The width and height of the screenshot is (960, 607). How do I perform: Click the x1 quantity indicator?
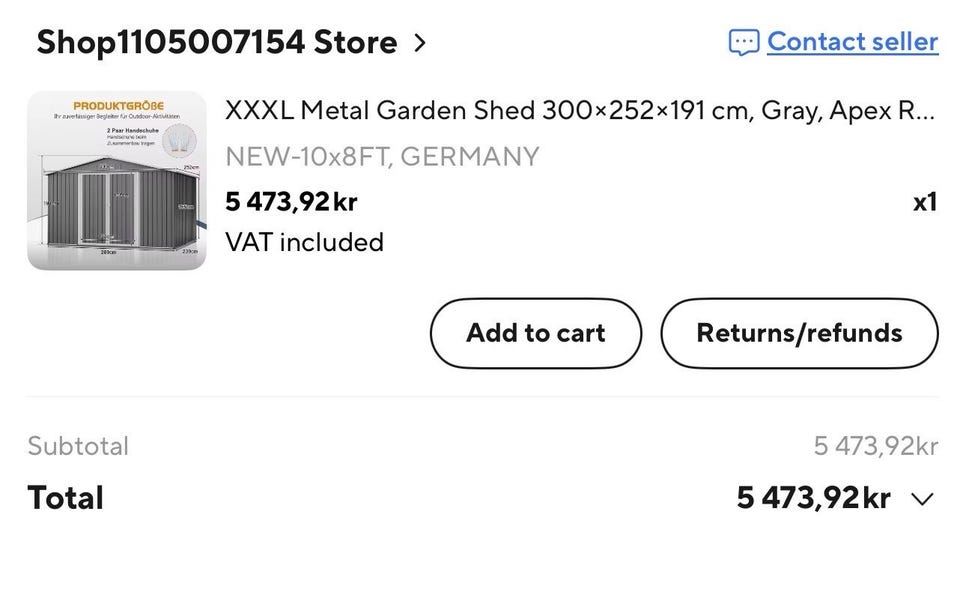(924, 202)
